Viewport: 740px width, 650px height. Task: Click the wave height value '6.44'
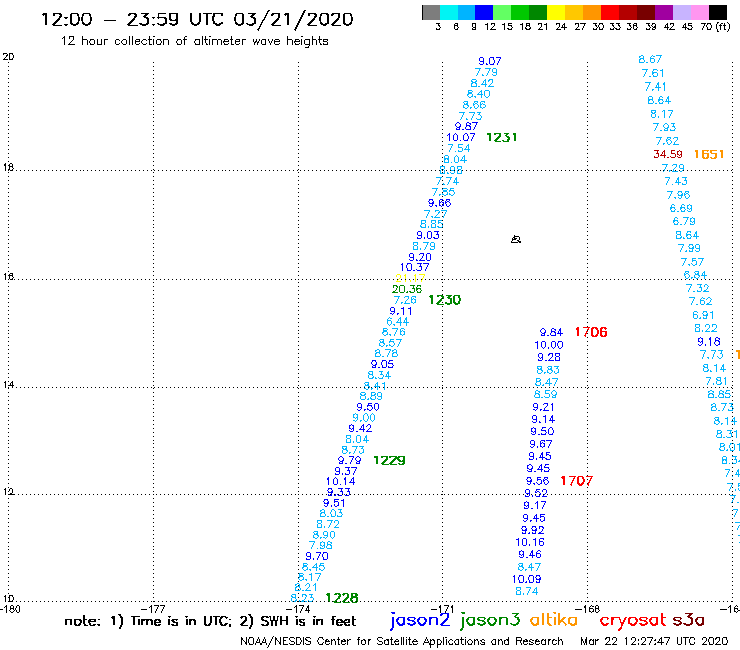(398, 321)
